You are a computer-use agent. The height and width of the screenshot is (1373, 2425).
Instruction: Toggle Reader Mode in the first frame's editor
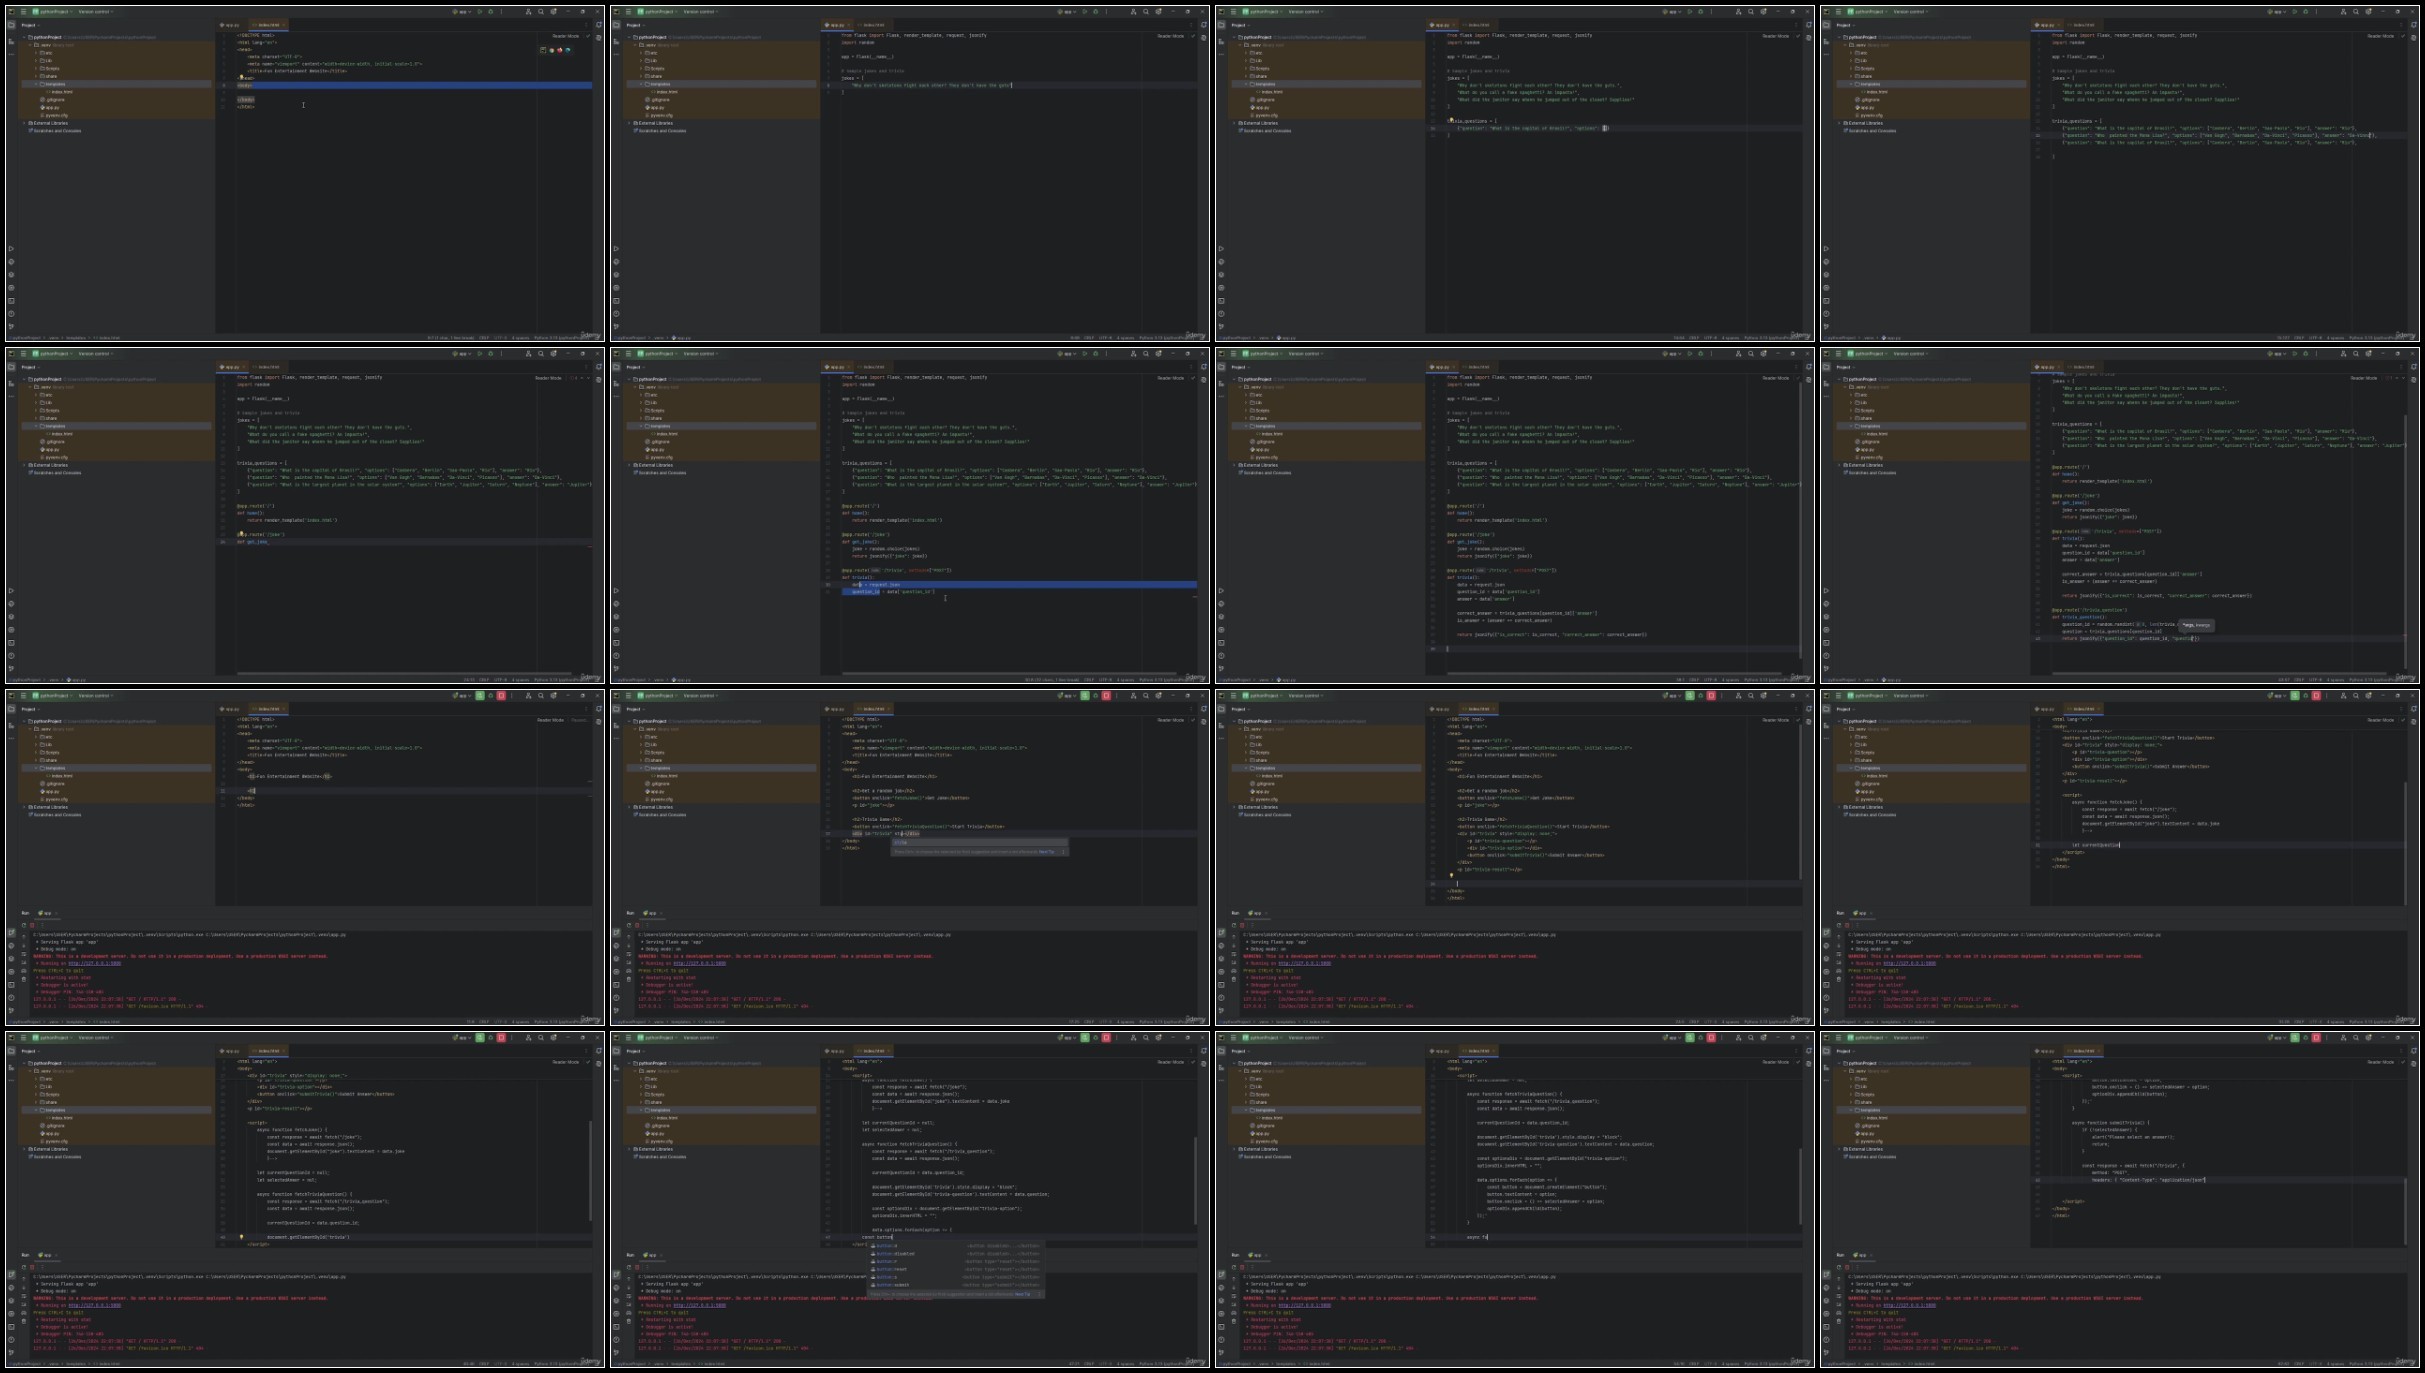(x=566, y=36)
